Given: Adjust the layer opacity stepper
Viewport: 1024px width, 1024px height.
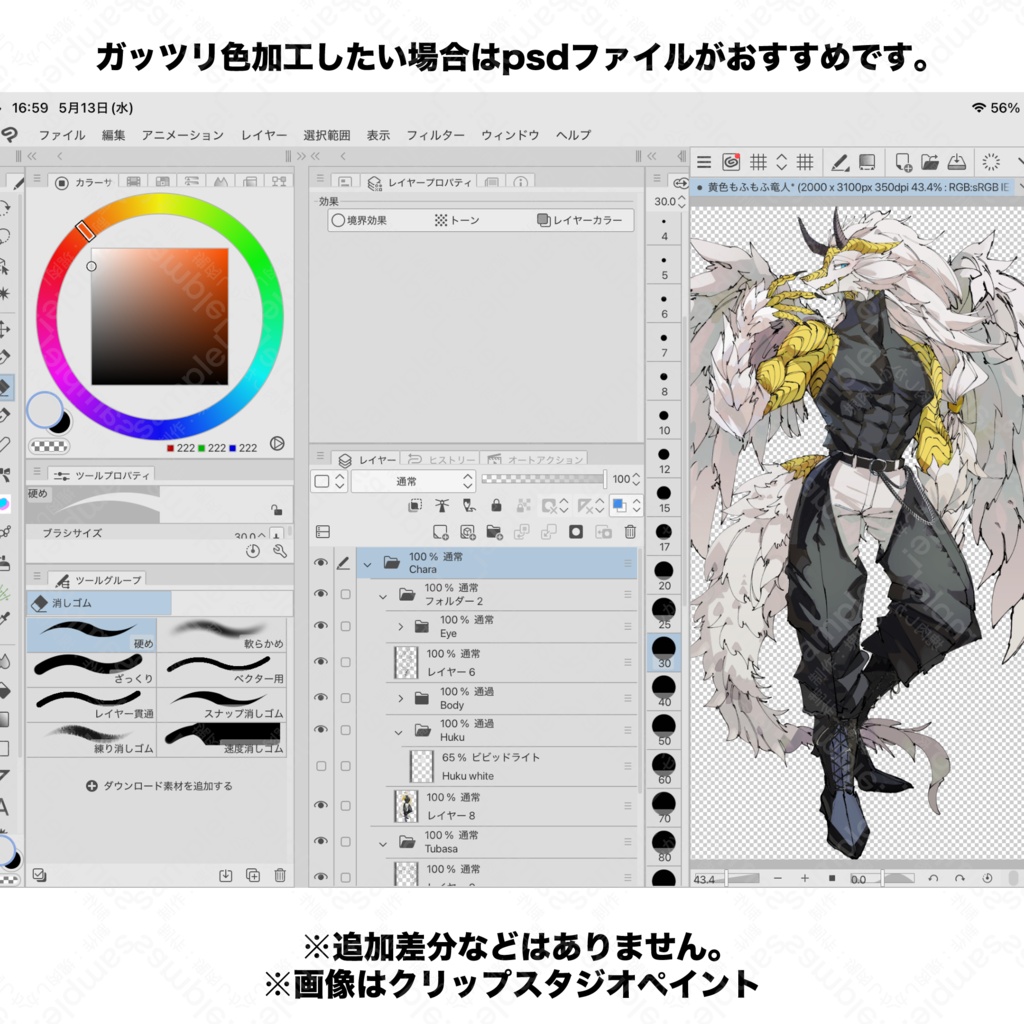Looking at the screenshot, I should click(x=637, y=479).
